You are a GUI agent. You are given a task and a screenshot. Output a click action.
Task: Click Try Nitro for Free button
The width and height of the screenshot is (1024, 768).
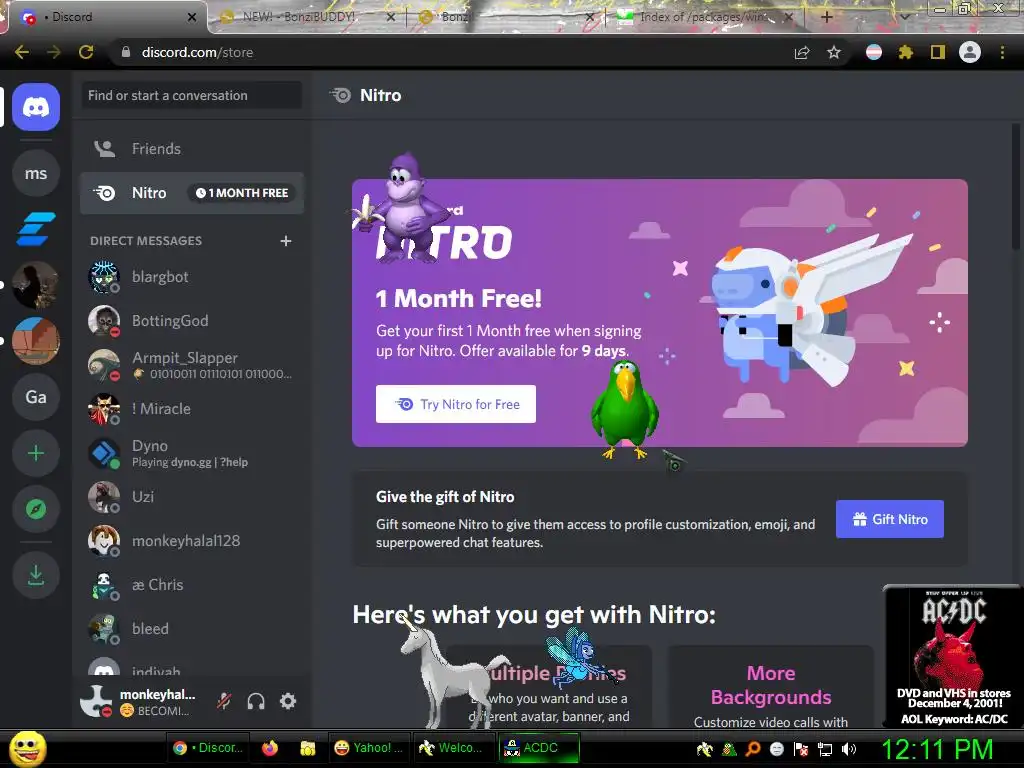point(456,404)
